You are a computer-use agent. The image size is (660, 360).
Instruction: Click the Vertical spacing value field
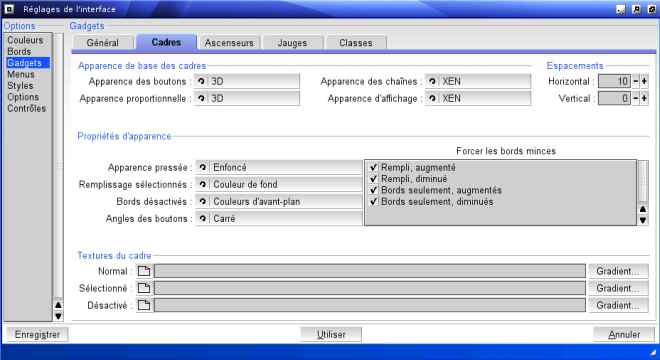coord(614,99)
